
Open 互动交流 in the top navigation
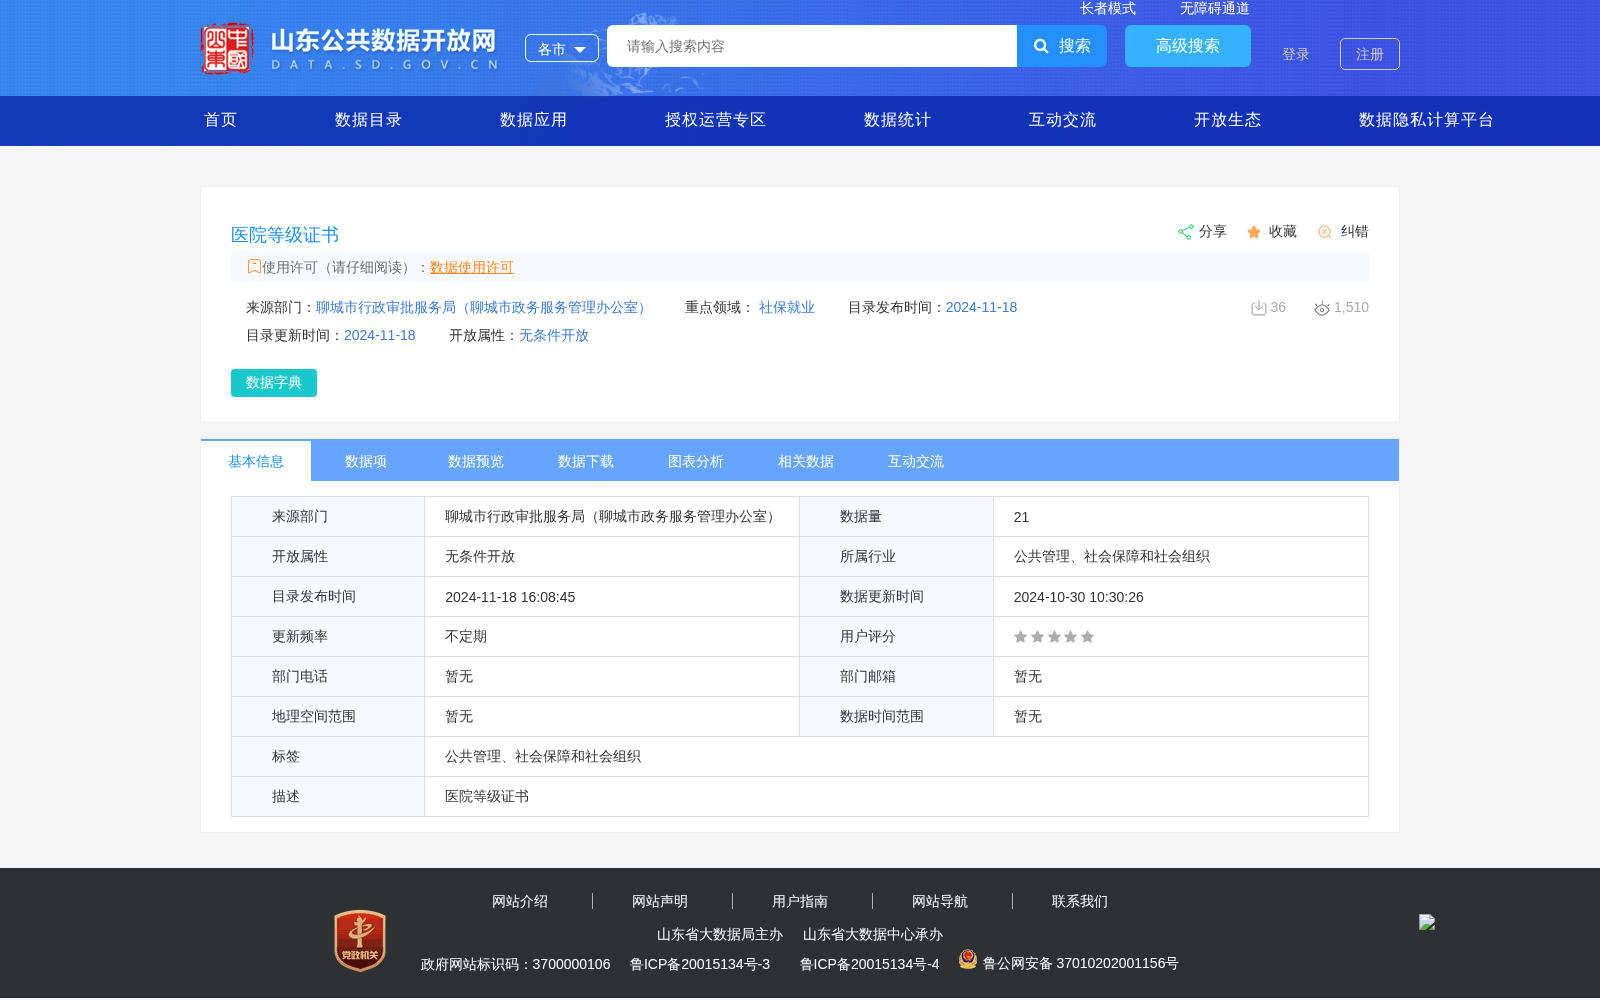(1062, 120)
